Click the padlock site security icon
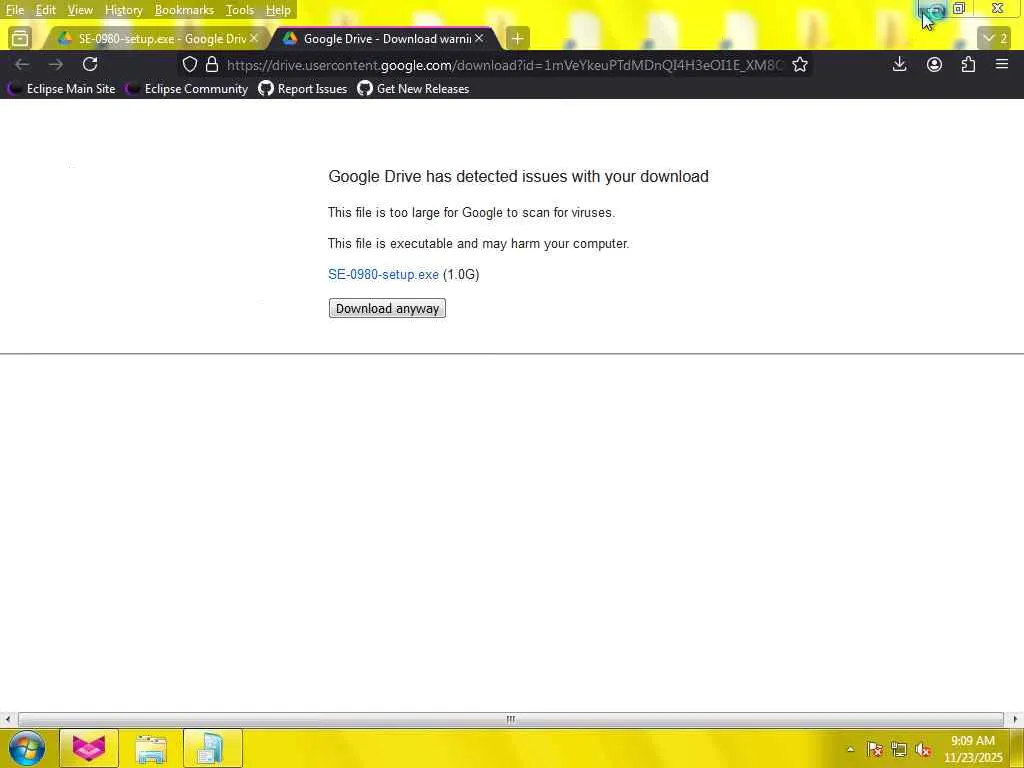This screenshot has width=1024, height=768. point(212,65)
